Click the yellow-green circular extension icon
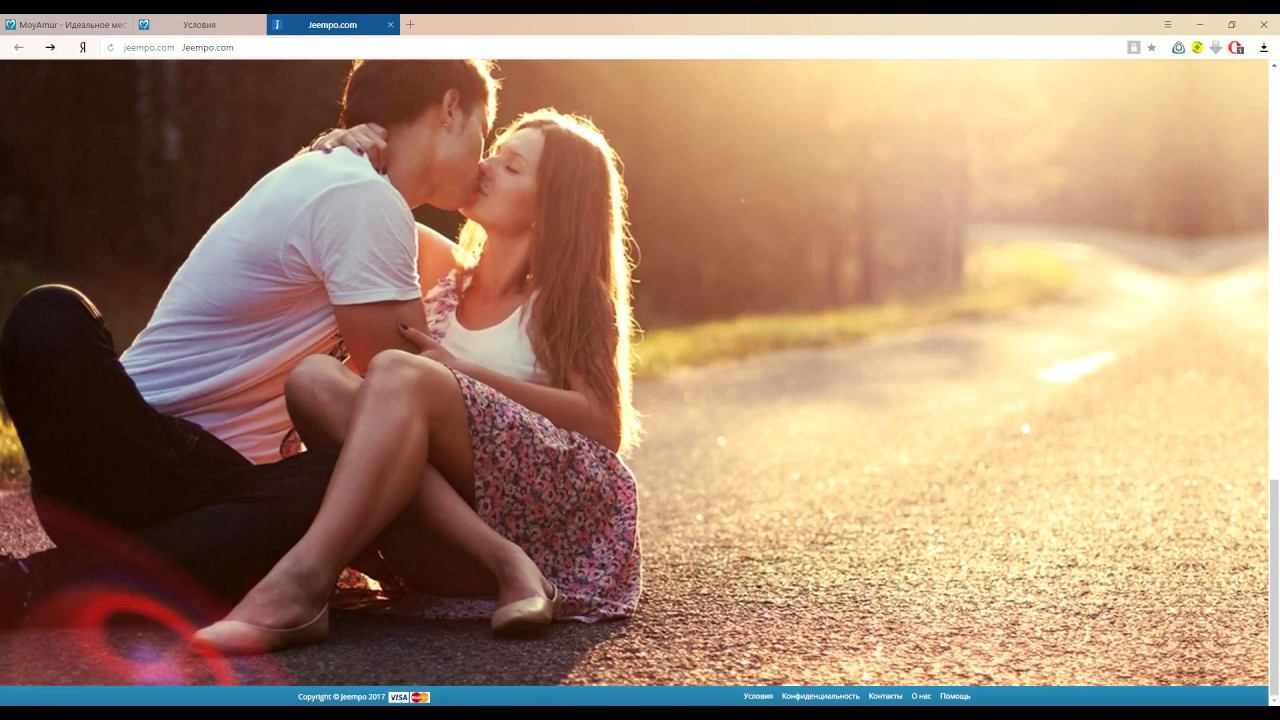This screenshot has height=720, width=1280. pyautogui.click(x=1197, y=47)
